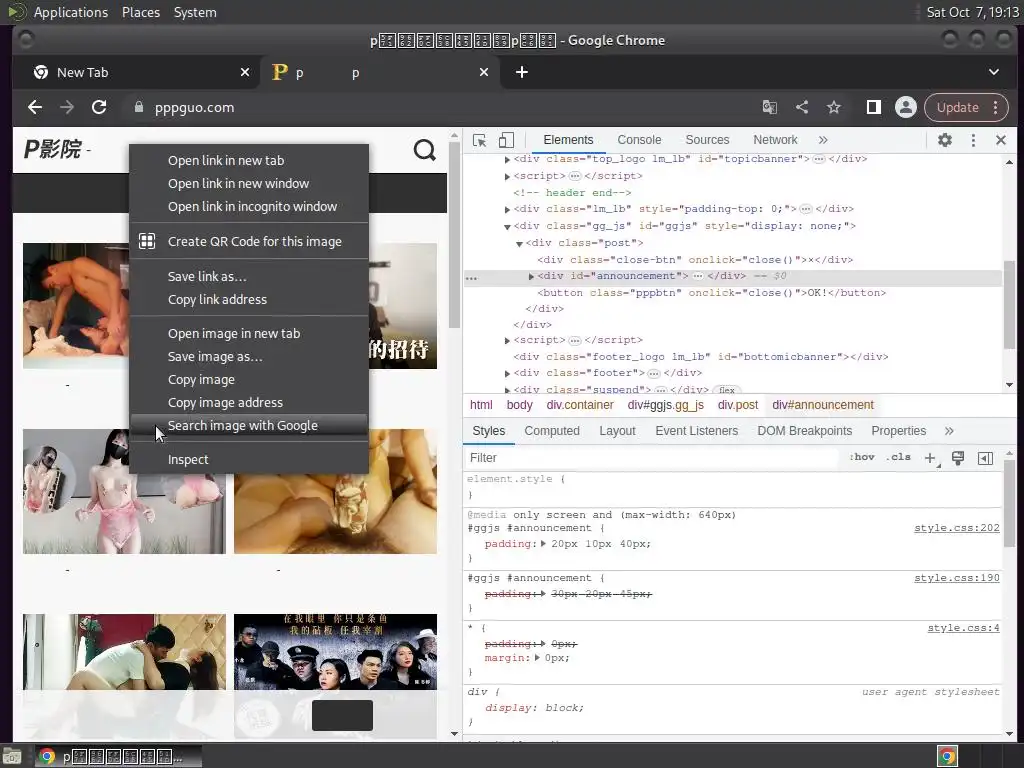Open the Chrome profile avatar
1024x768 pixels.
click(x=906, y=107)
